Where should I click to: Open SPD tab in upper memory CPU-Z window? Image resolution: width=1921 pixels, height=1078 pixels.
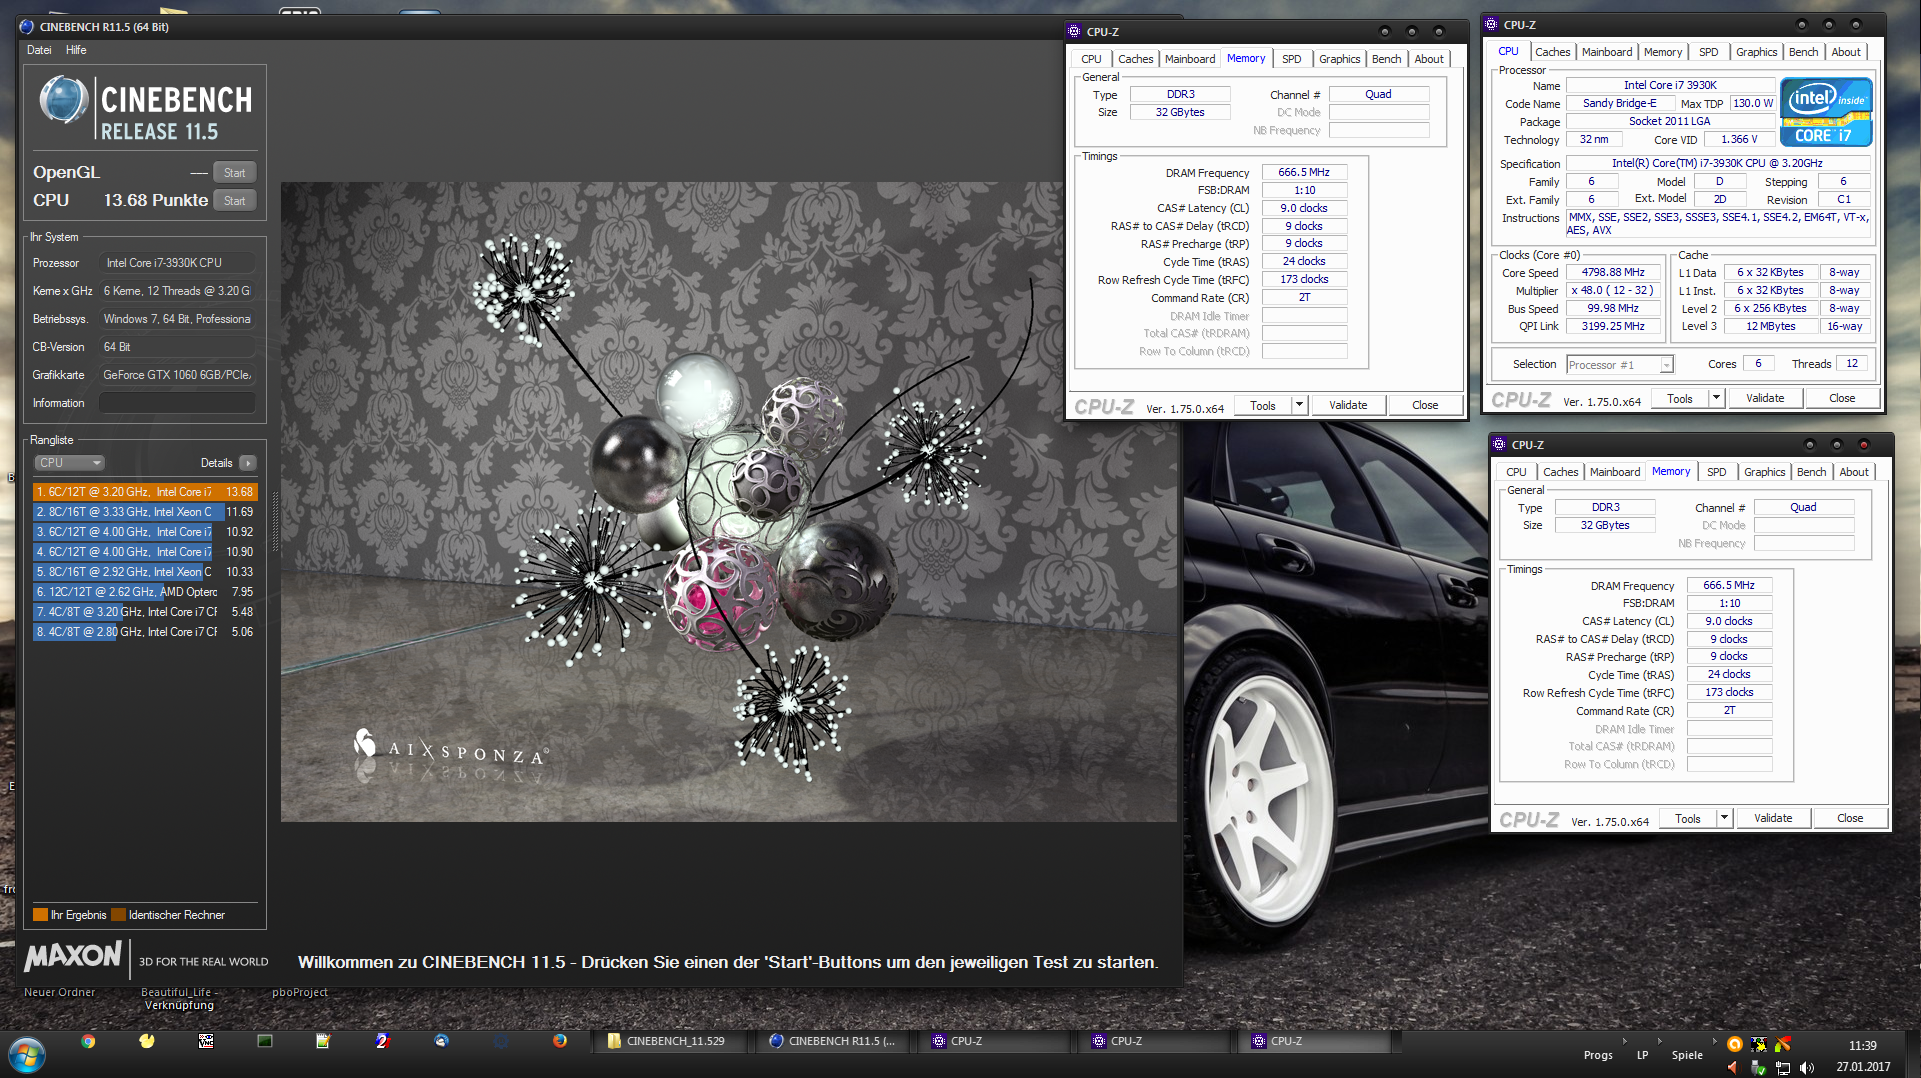1291,59
